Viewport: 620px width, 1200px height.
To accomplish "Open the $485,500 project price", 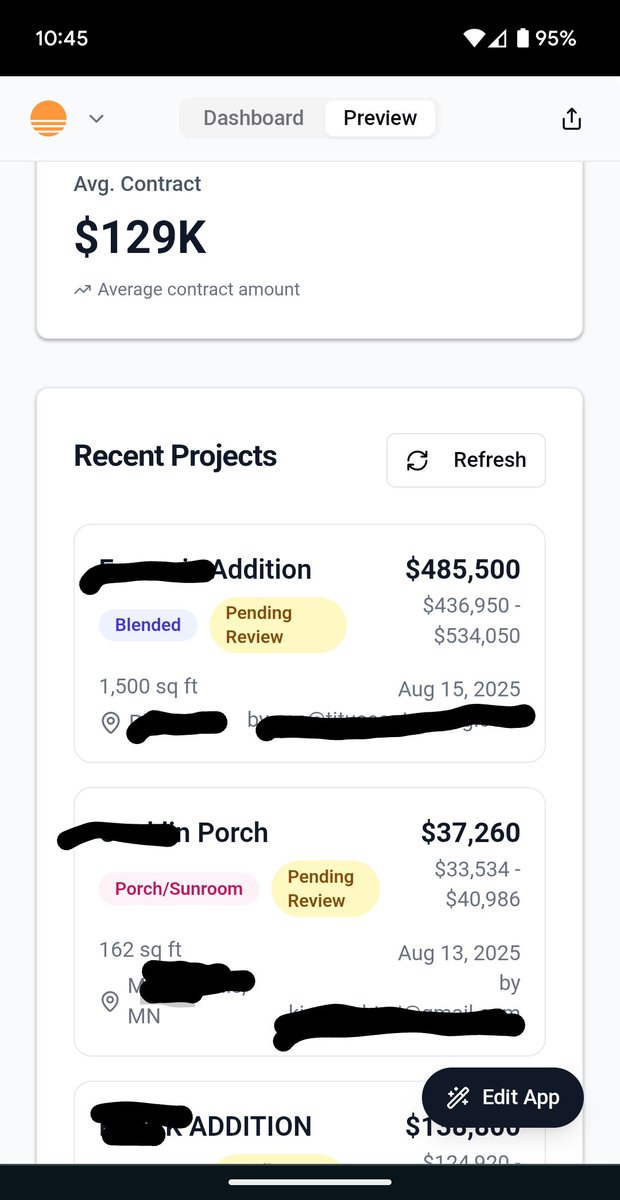I will 462,569.
